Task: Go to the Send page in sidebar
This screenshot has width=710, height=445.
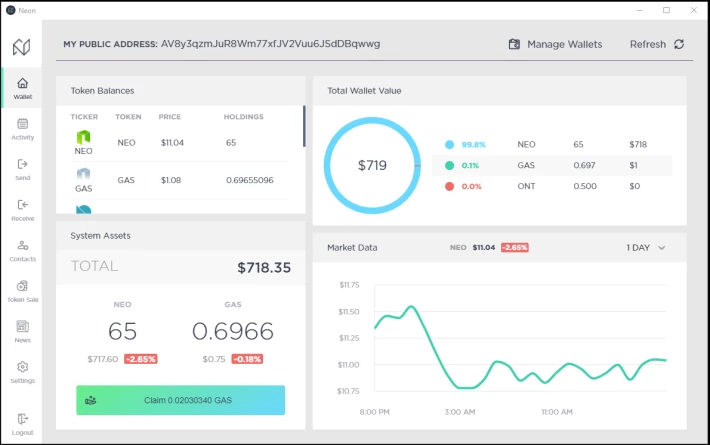Action: 23,170
